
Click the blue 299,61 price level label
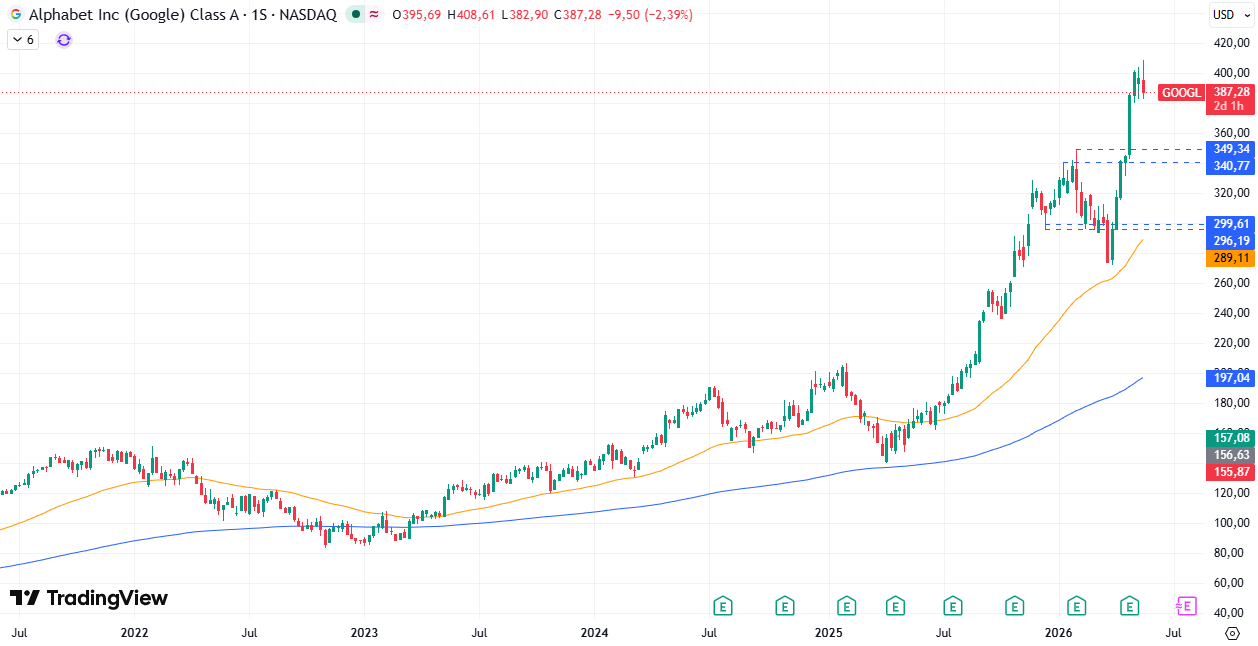1232,224
